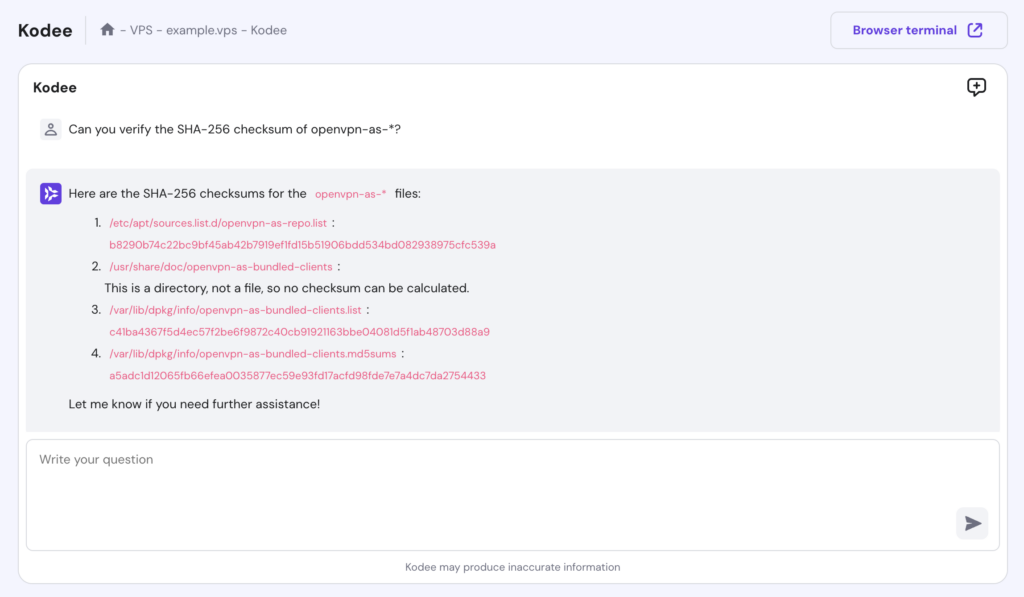Start a new conversation using the new-chat icon
Screen dimensions: 1024x597
click(x=975, y=88)
